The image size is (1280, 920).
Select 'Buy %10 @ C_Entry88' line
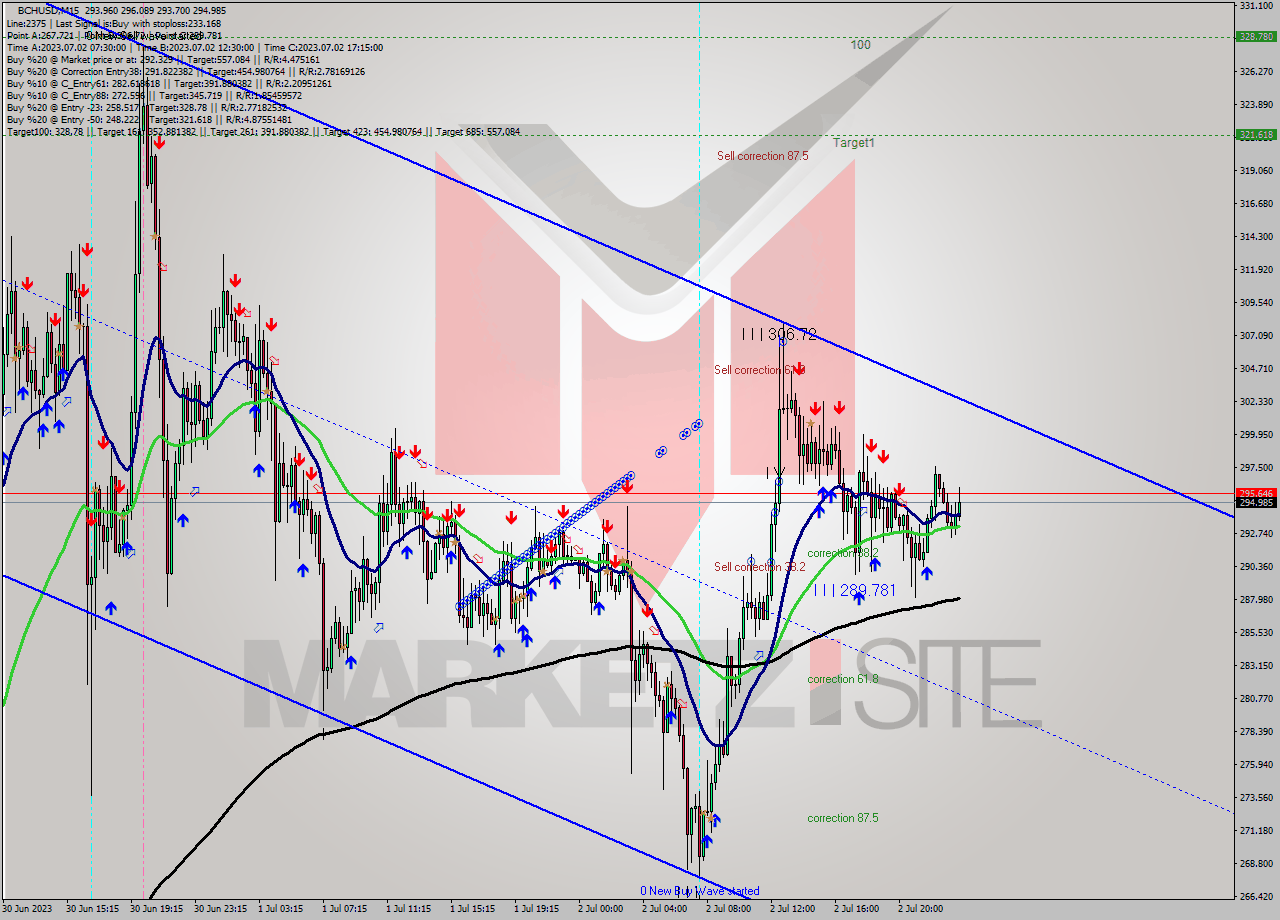(x=154, y=95)
